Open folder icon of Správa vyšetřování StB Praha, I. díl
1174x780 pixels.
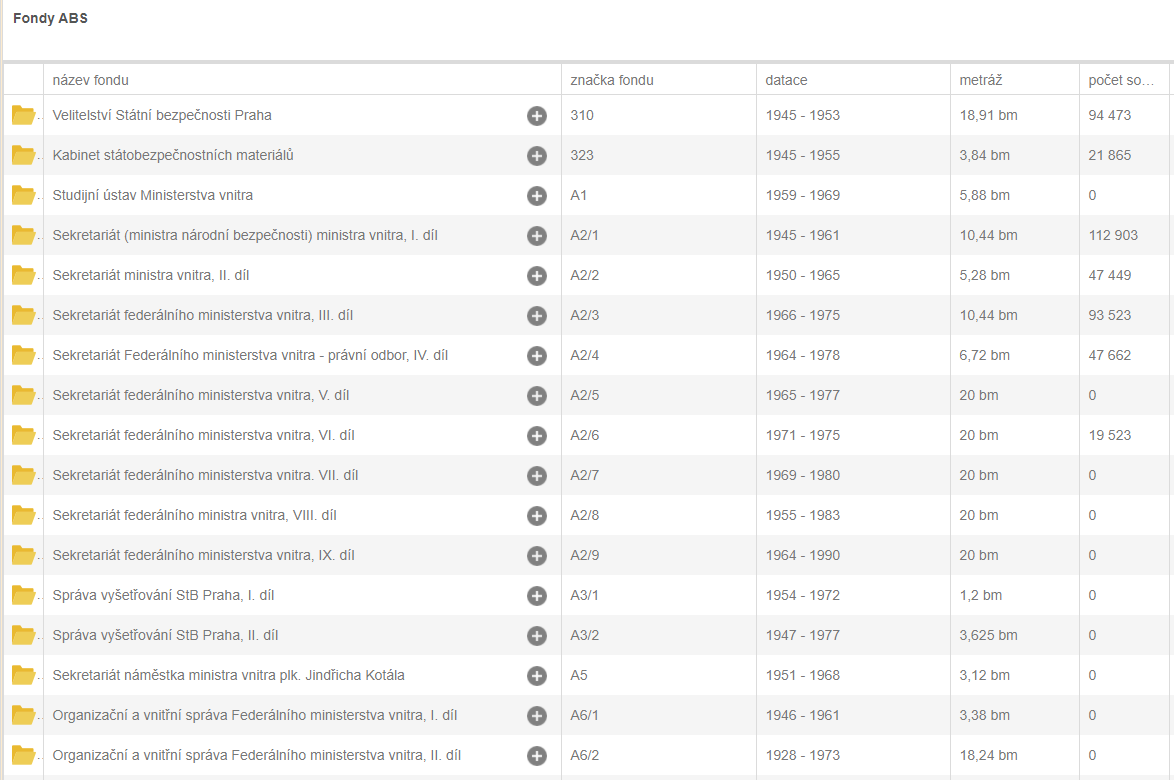[x=23, y=595]
